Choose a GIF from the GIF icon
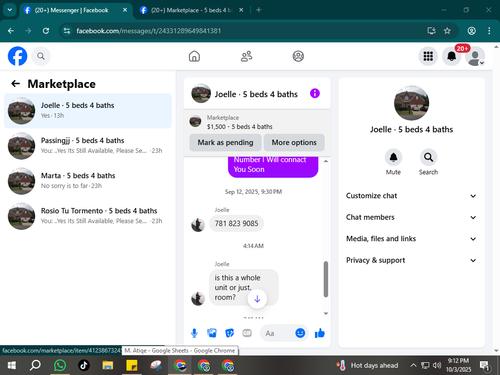This screenshot has height=375, width=500. [x=247, y=333]
